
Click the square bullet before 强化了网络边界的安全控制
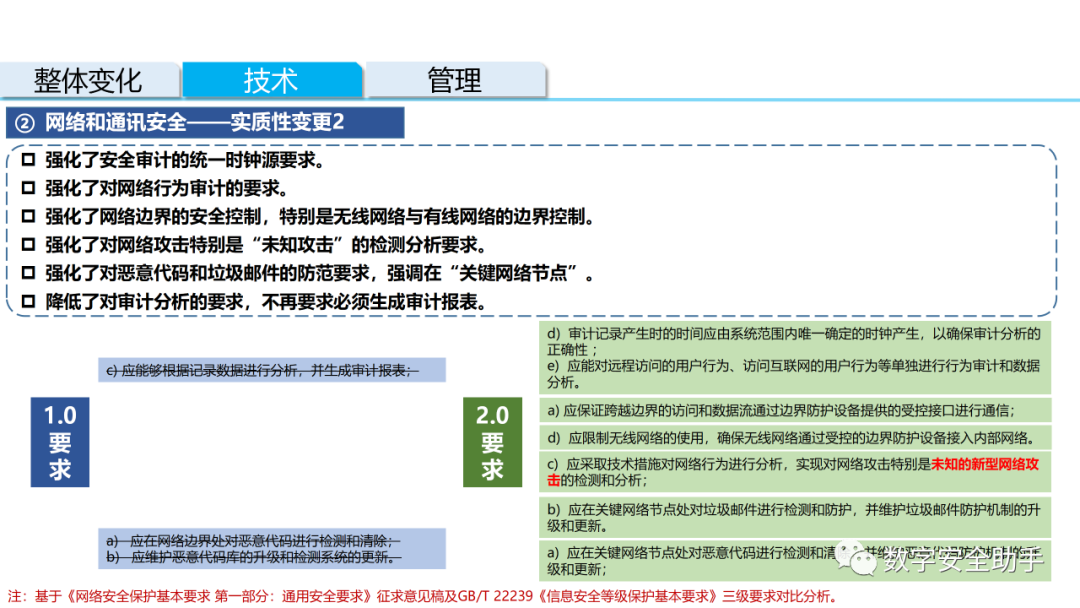click(28, 216)
